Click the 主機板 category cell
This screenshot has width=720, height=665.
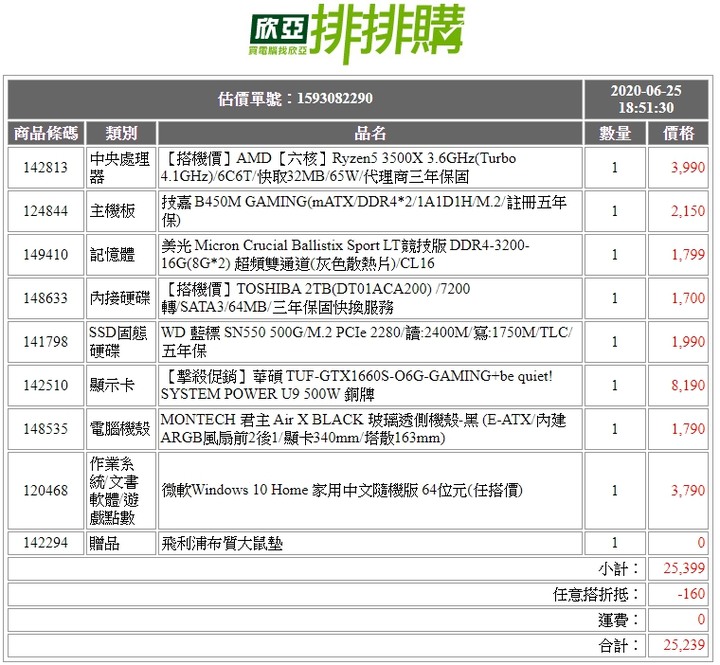(x=121, y=211)
